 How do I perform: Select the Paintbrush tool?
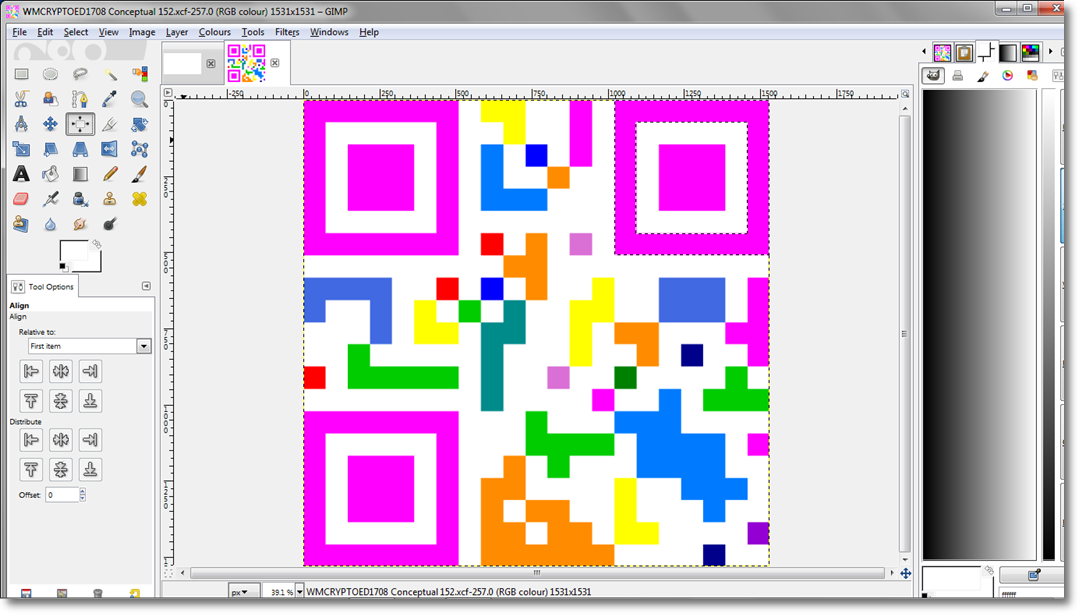(x=139, y=174)
